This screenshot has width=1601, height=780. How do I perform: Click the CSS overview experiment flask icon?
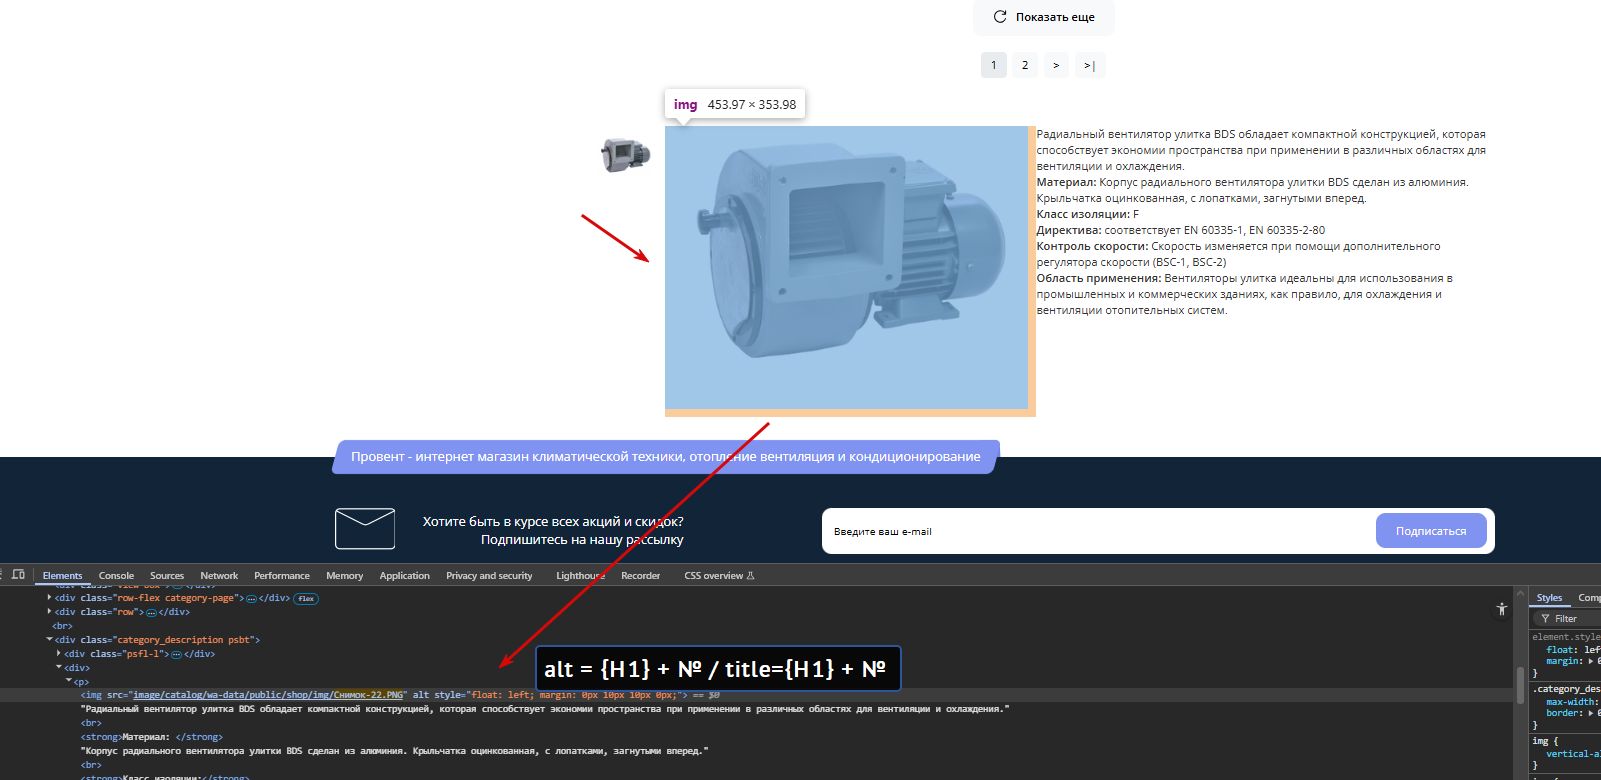tap(751, 576)
